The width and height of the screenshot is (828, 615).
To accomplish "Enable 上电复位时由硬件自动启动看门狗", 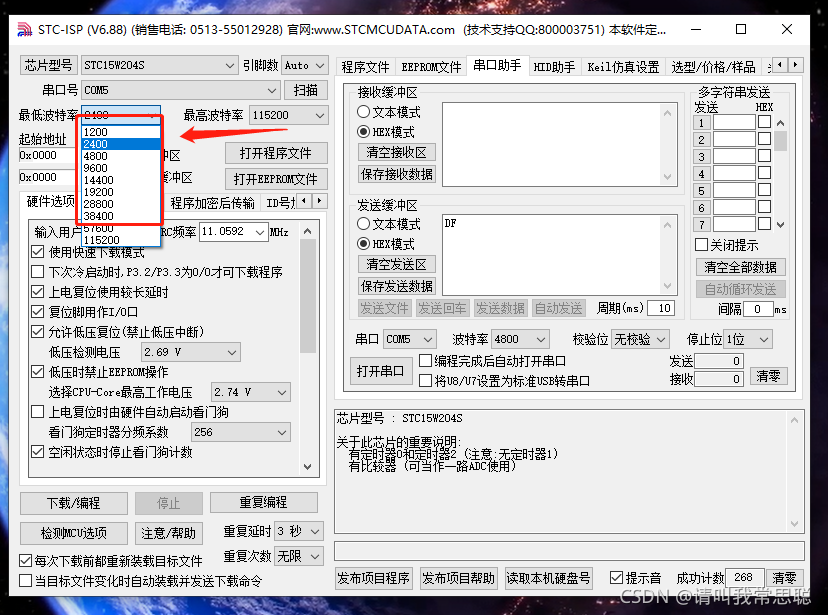I will click(37, 412).
